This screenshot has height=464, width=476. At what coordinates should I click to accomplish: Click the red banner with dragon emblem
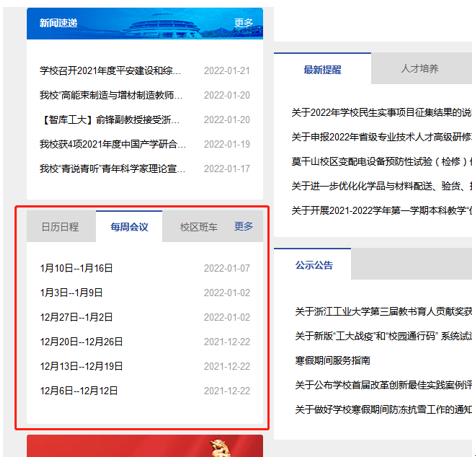pyautogui.click(x=145, y=446)
